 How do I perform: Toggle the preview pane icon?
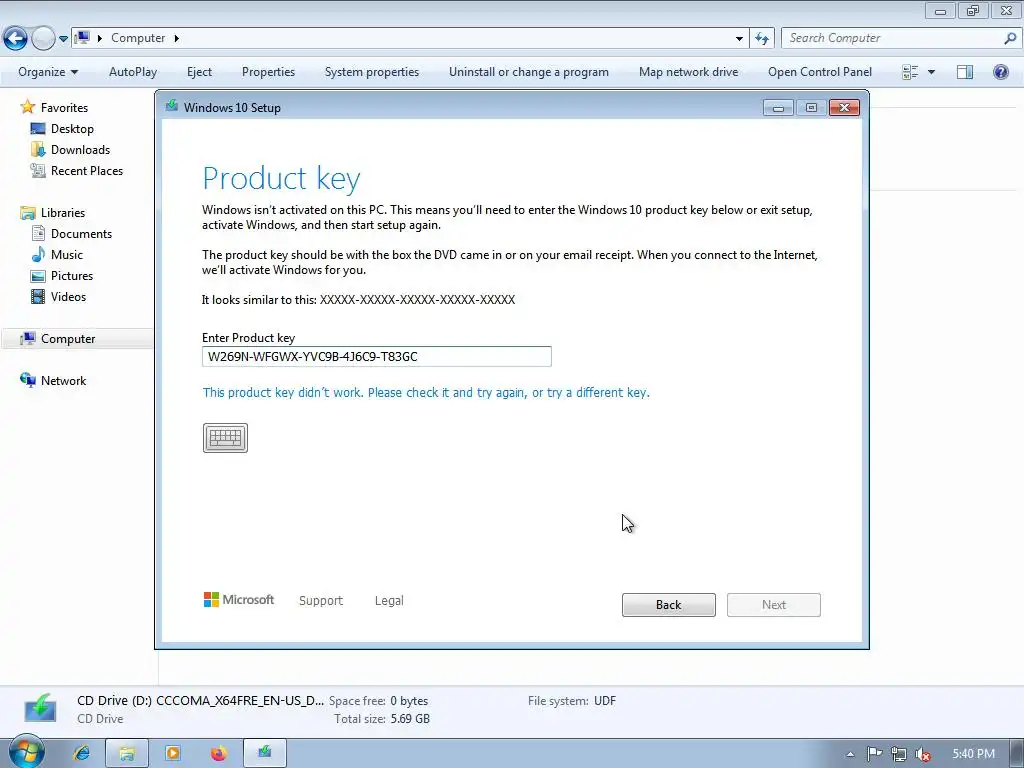pyautogui.click(x=965, y=72)
